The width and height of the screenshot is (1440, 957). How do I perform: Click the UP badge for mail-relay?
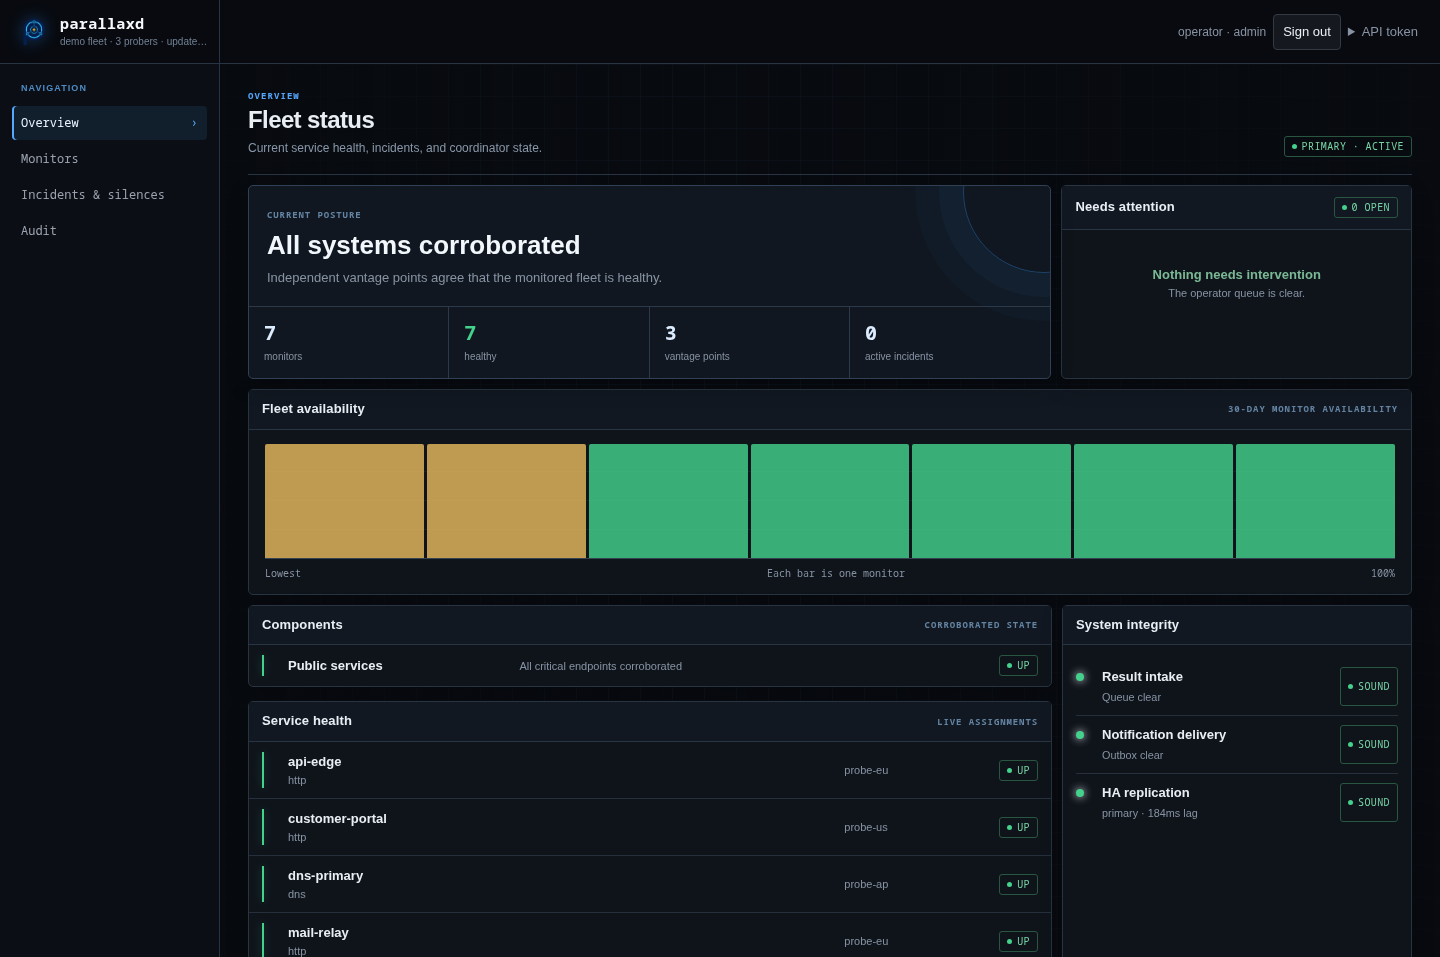click(x=1018, y=942)
